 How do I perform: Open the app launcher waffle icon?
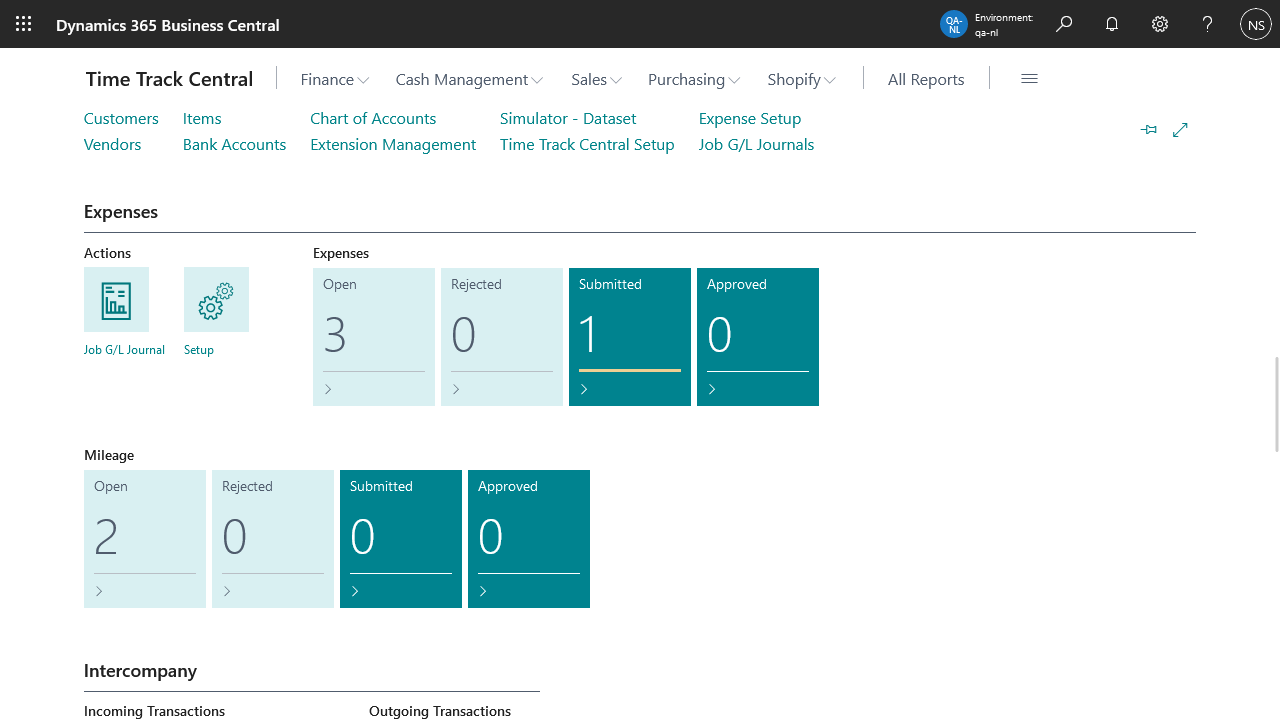click(x=24, y=24)
